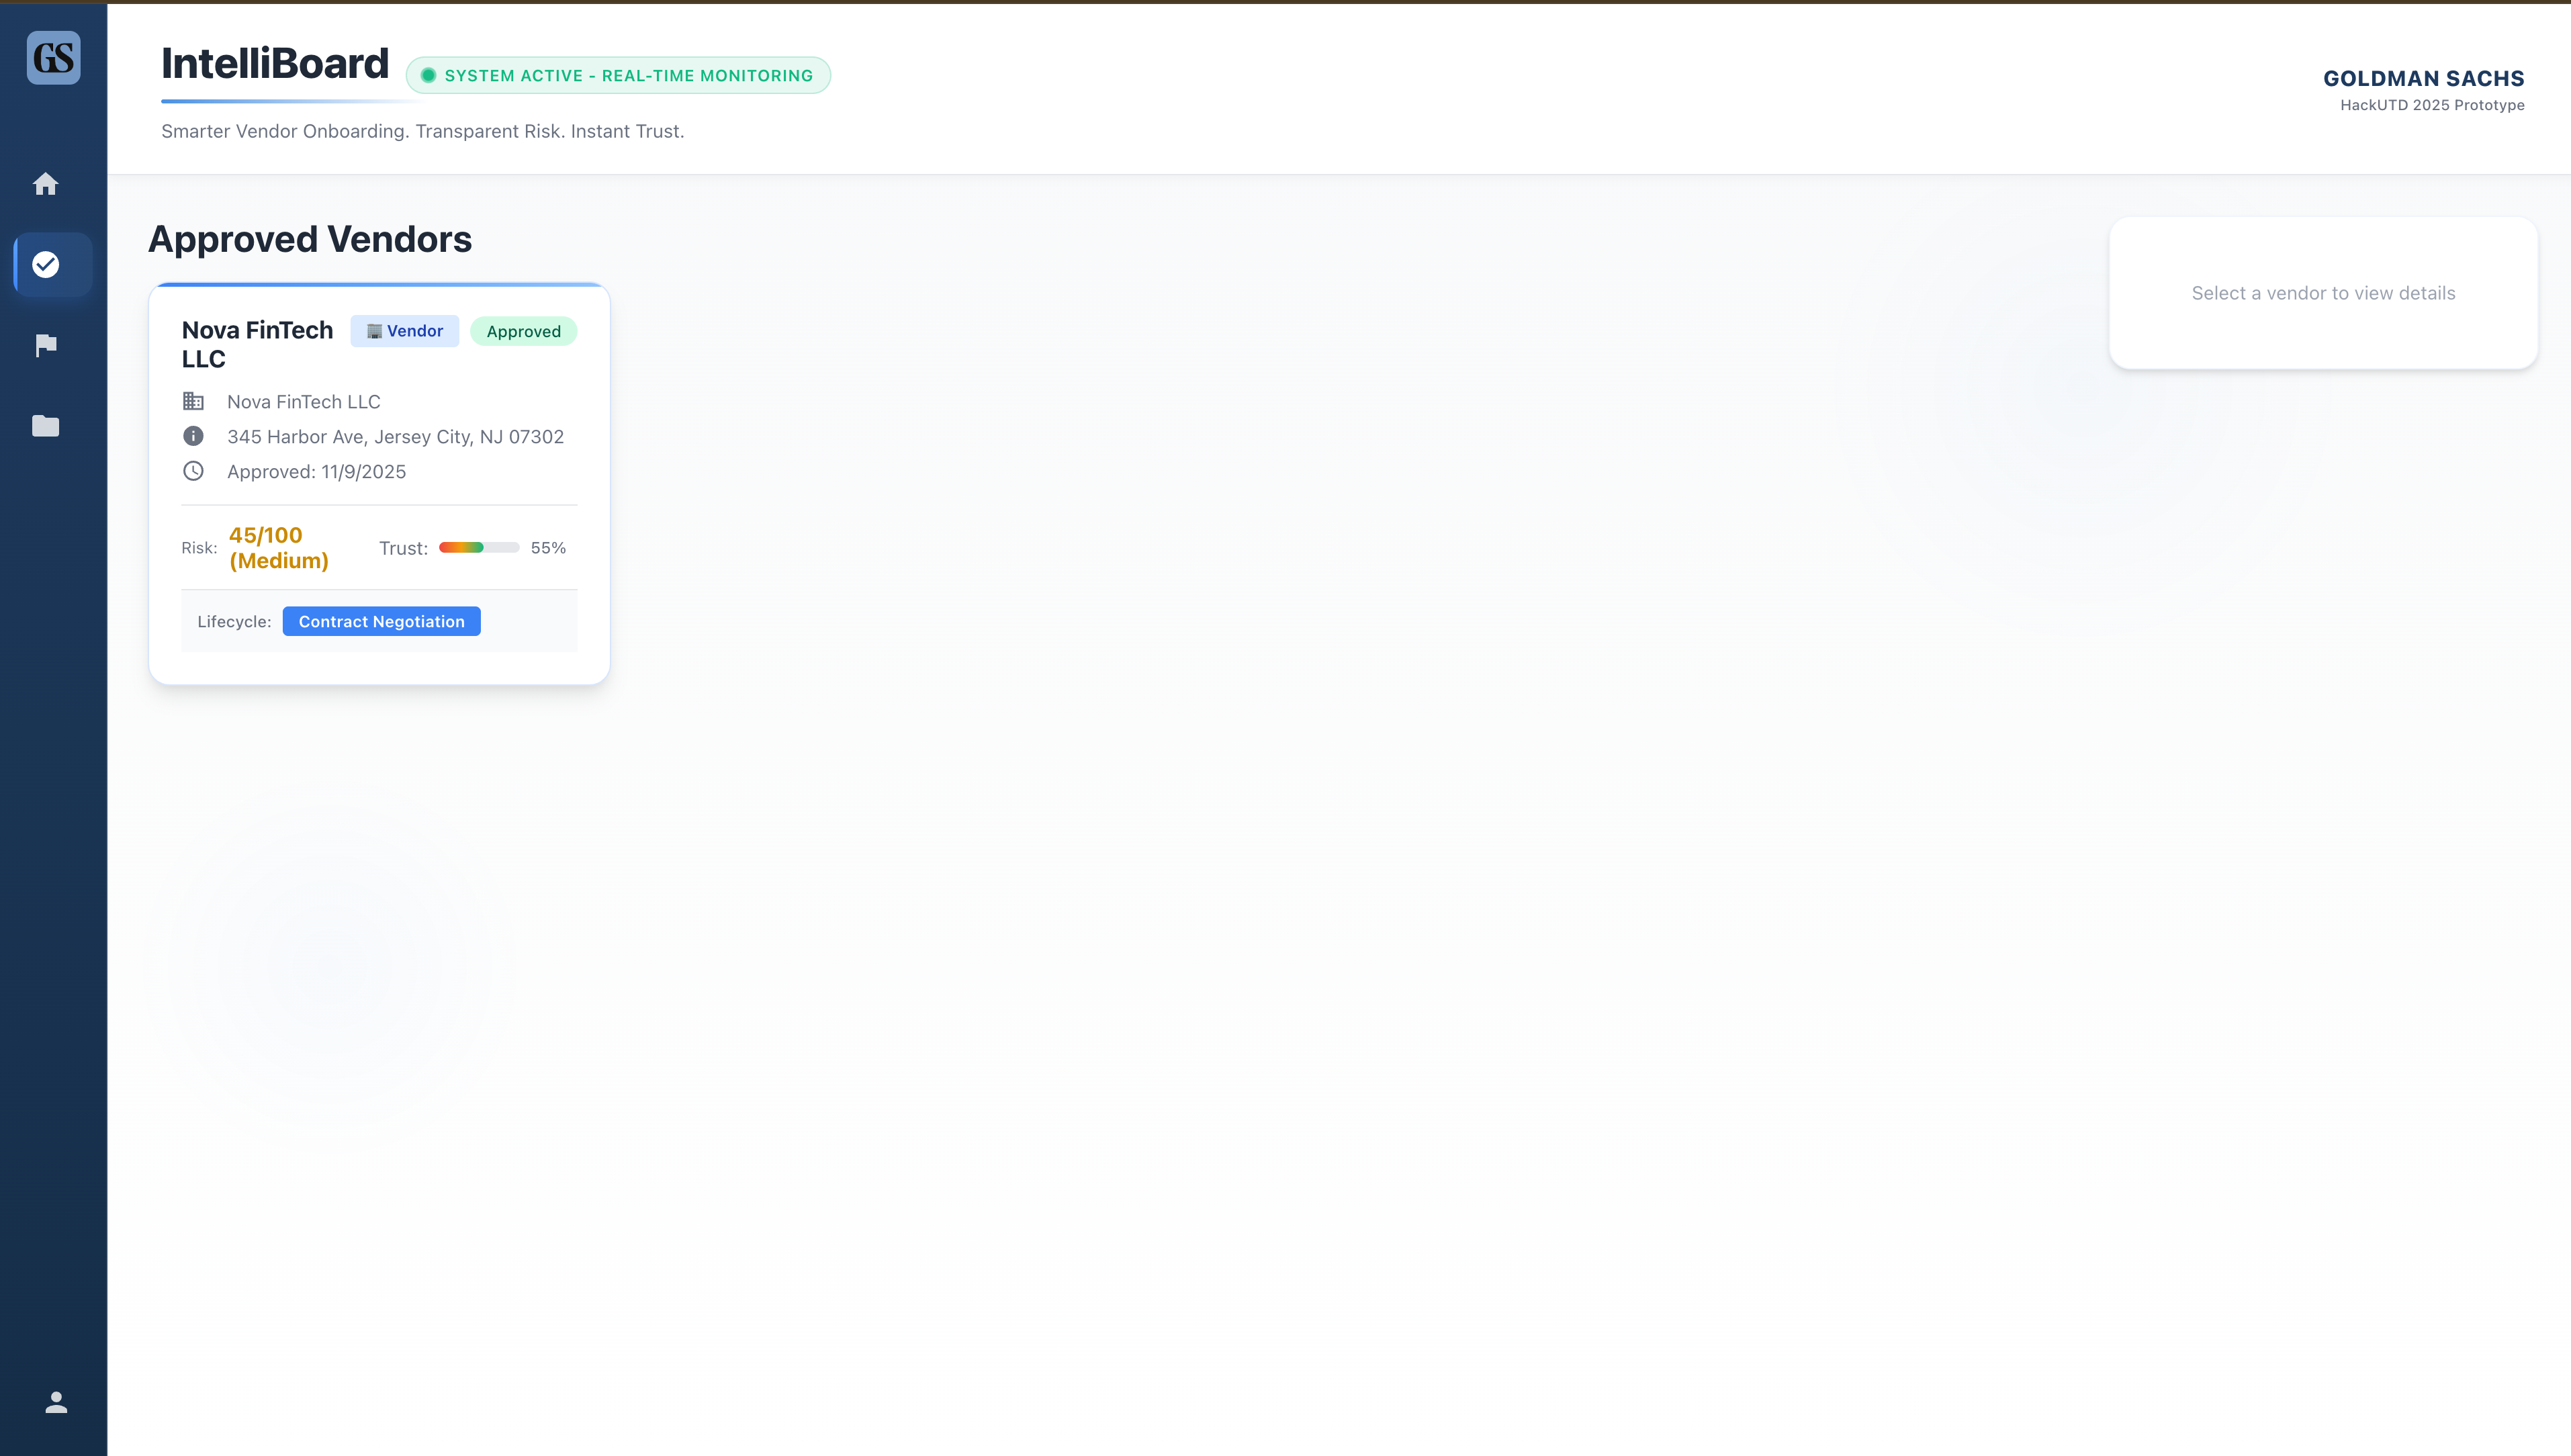Click the company building icon in card
The width and height of the screenshot is (2571, 1456).
click(x=193, y=401)
